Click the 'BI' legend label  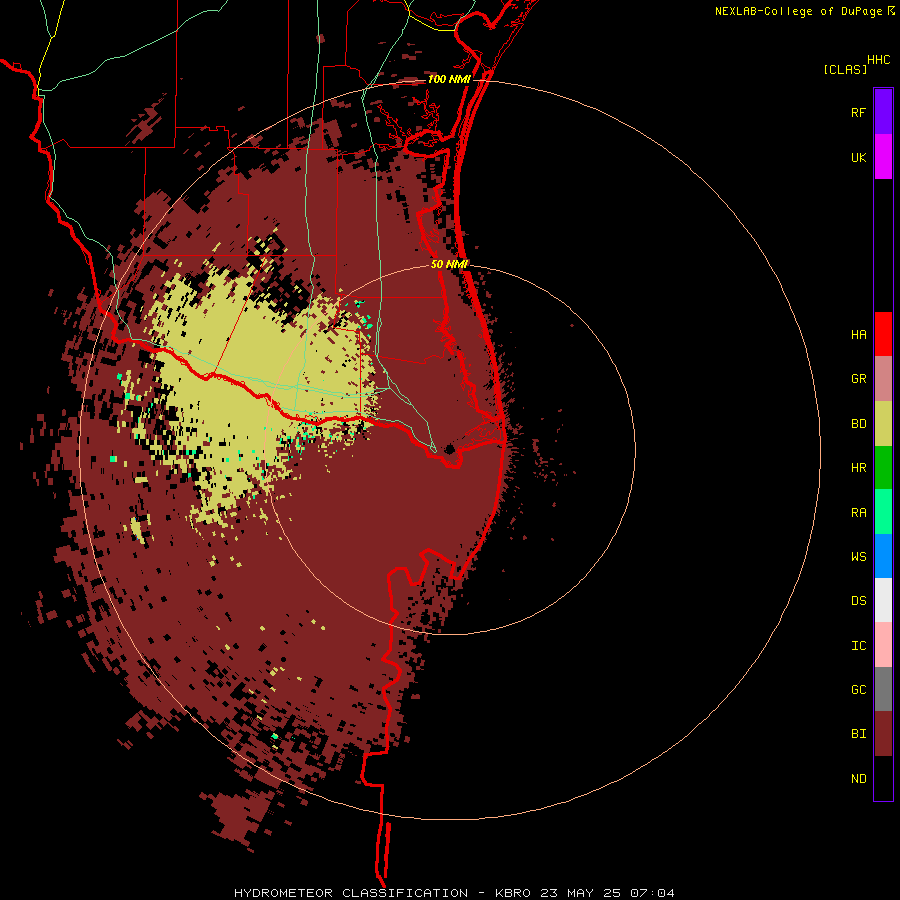pyautogui.click(x=858, y=734)
